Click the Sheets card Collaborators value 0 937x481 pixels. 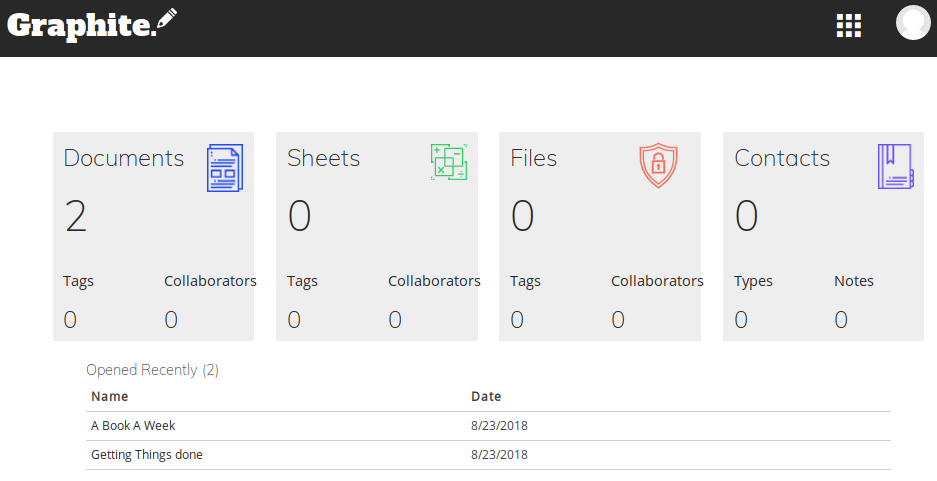pyautogui.click(x=395, y=320)
